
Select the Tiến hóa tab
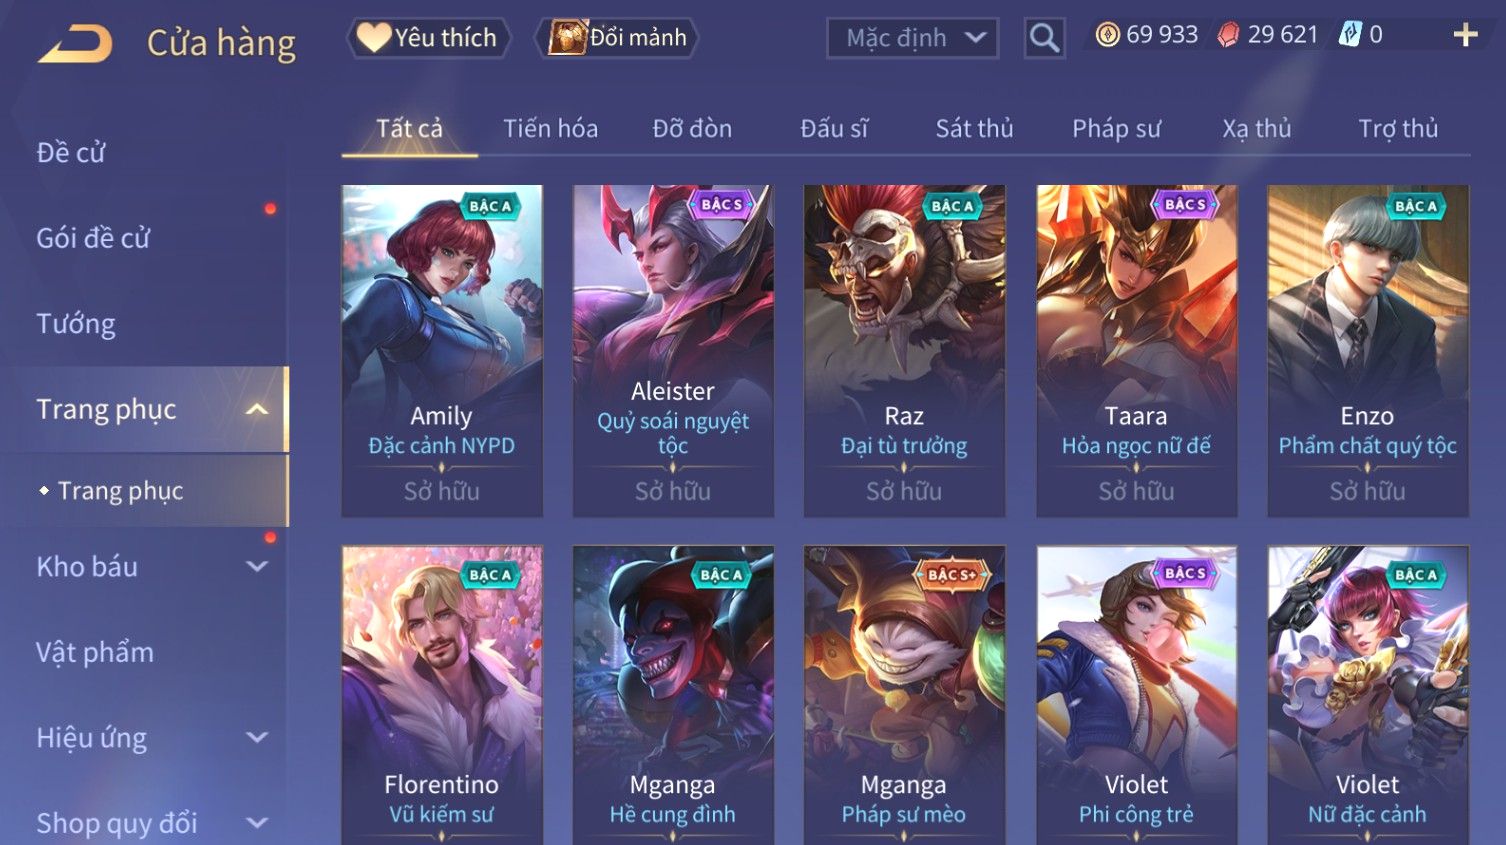550,129
